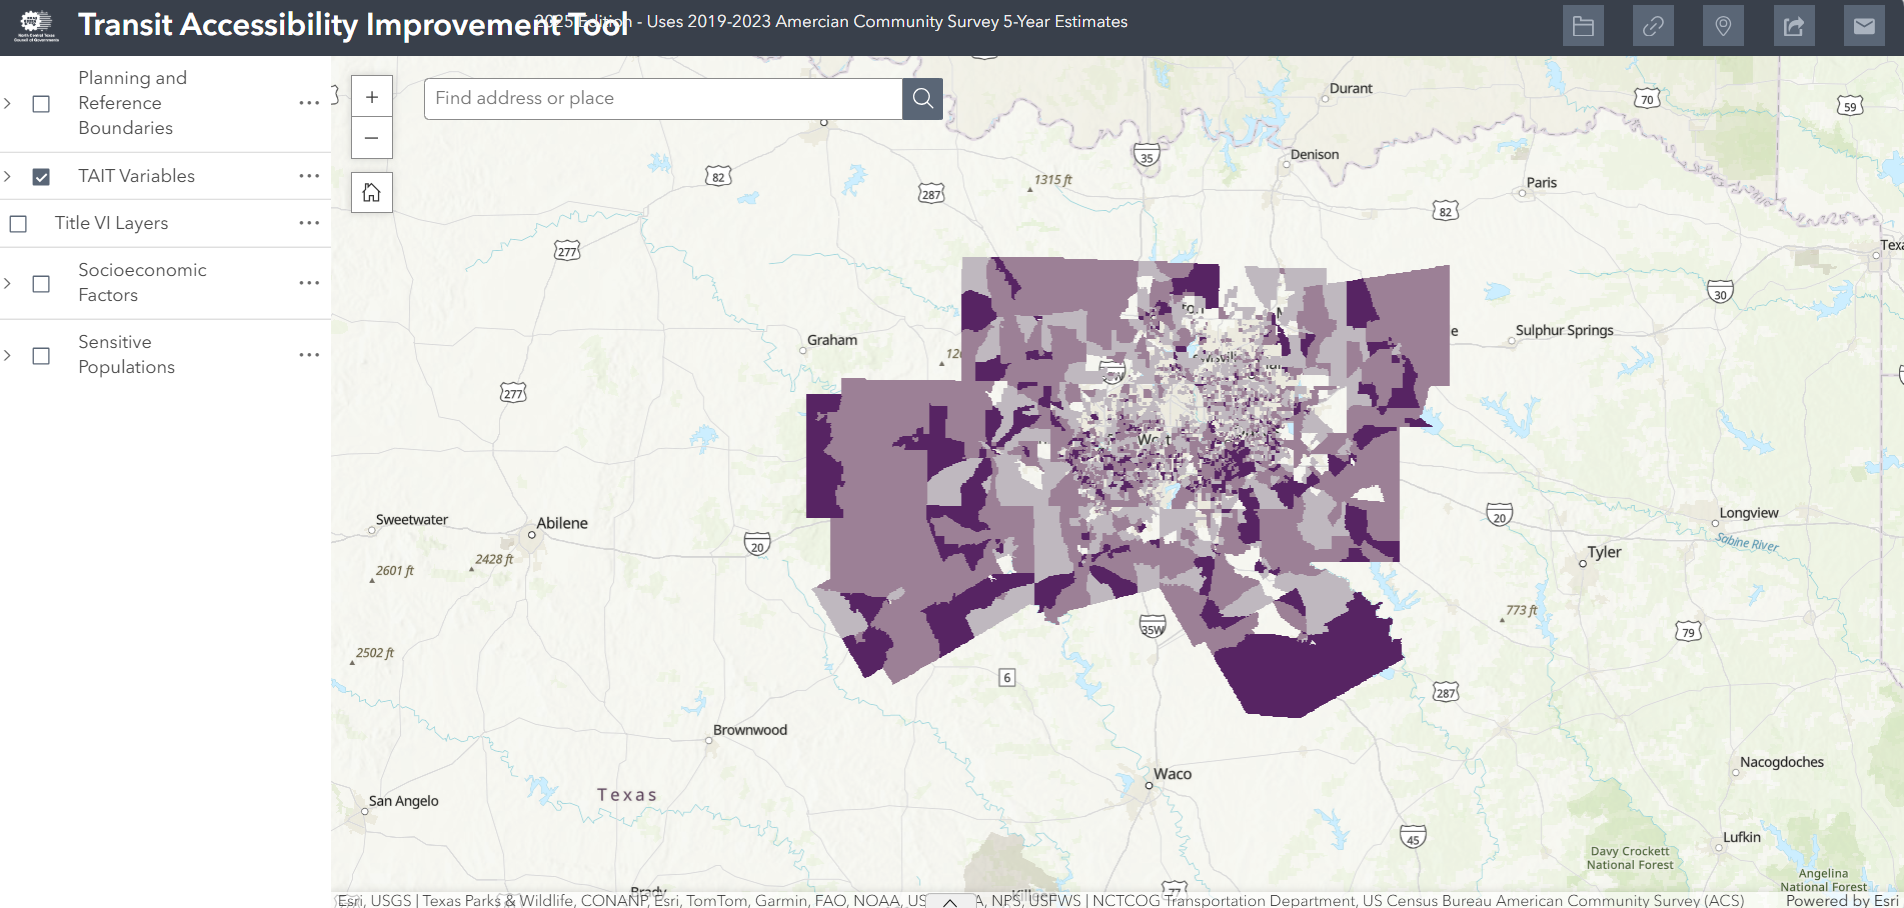This screenshot has height=908, width=1904.
Task: Expand the Socioeconomic Factors layer group
Action: [8, 284]
